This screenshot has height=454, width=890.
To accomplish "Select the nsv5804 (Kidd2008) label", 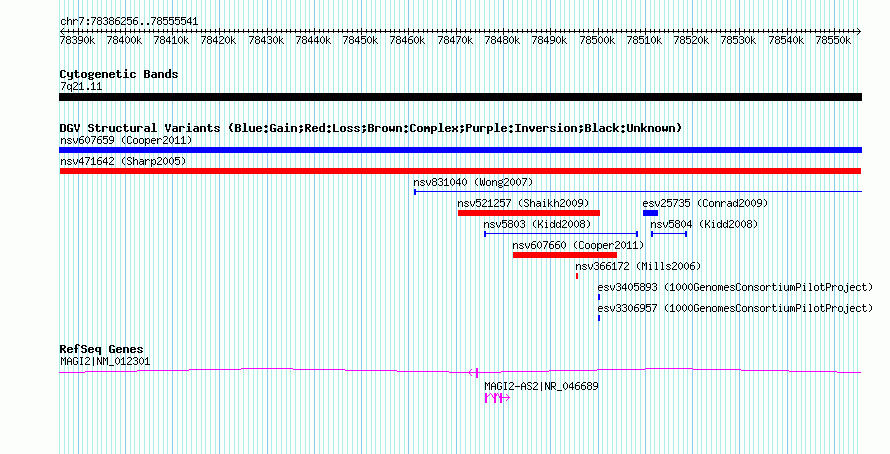I will point(704,224).
